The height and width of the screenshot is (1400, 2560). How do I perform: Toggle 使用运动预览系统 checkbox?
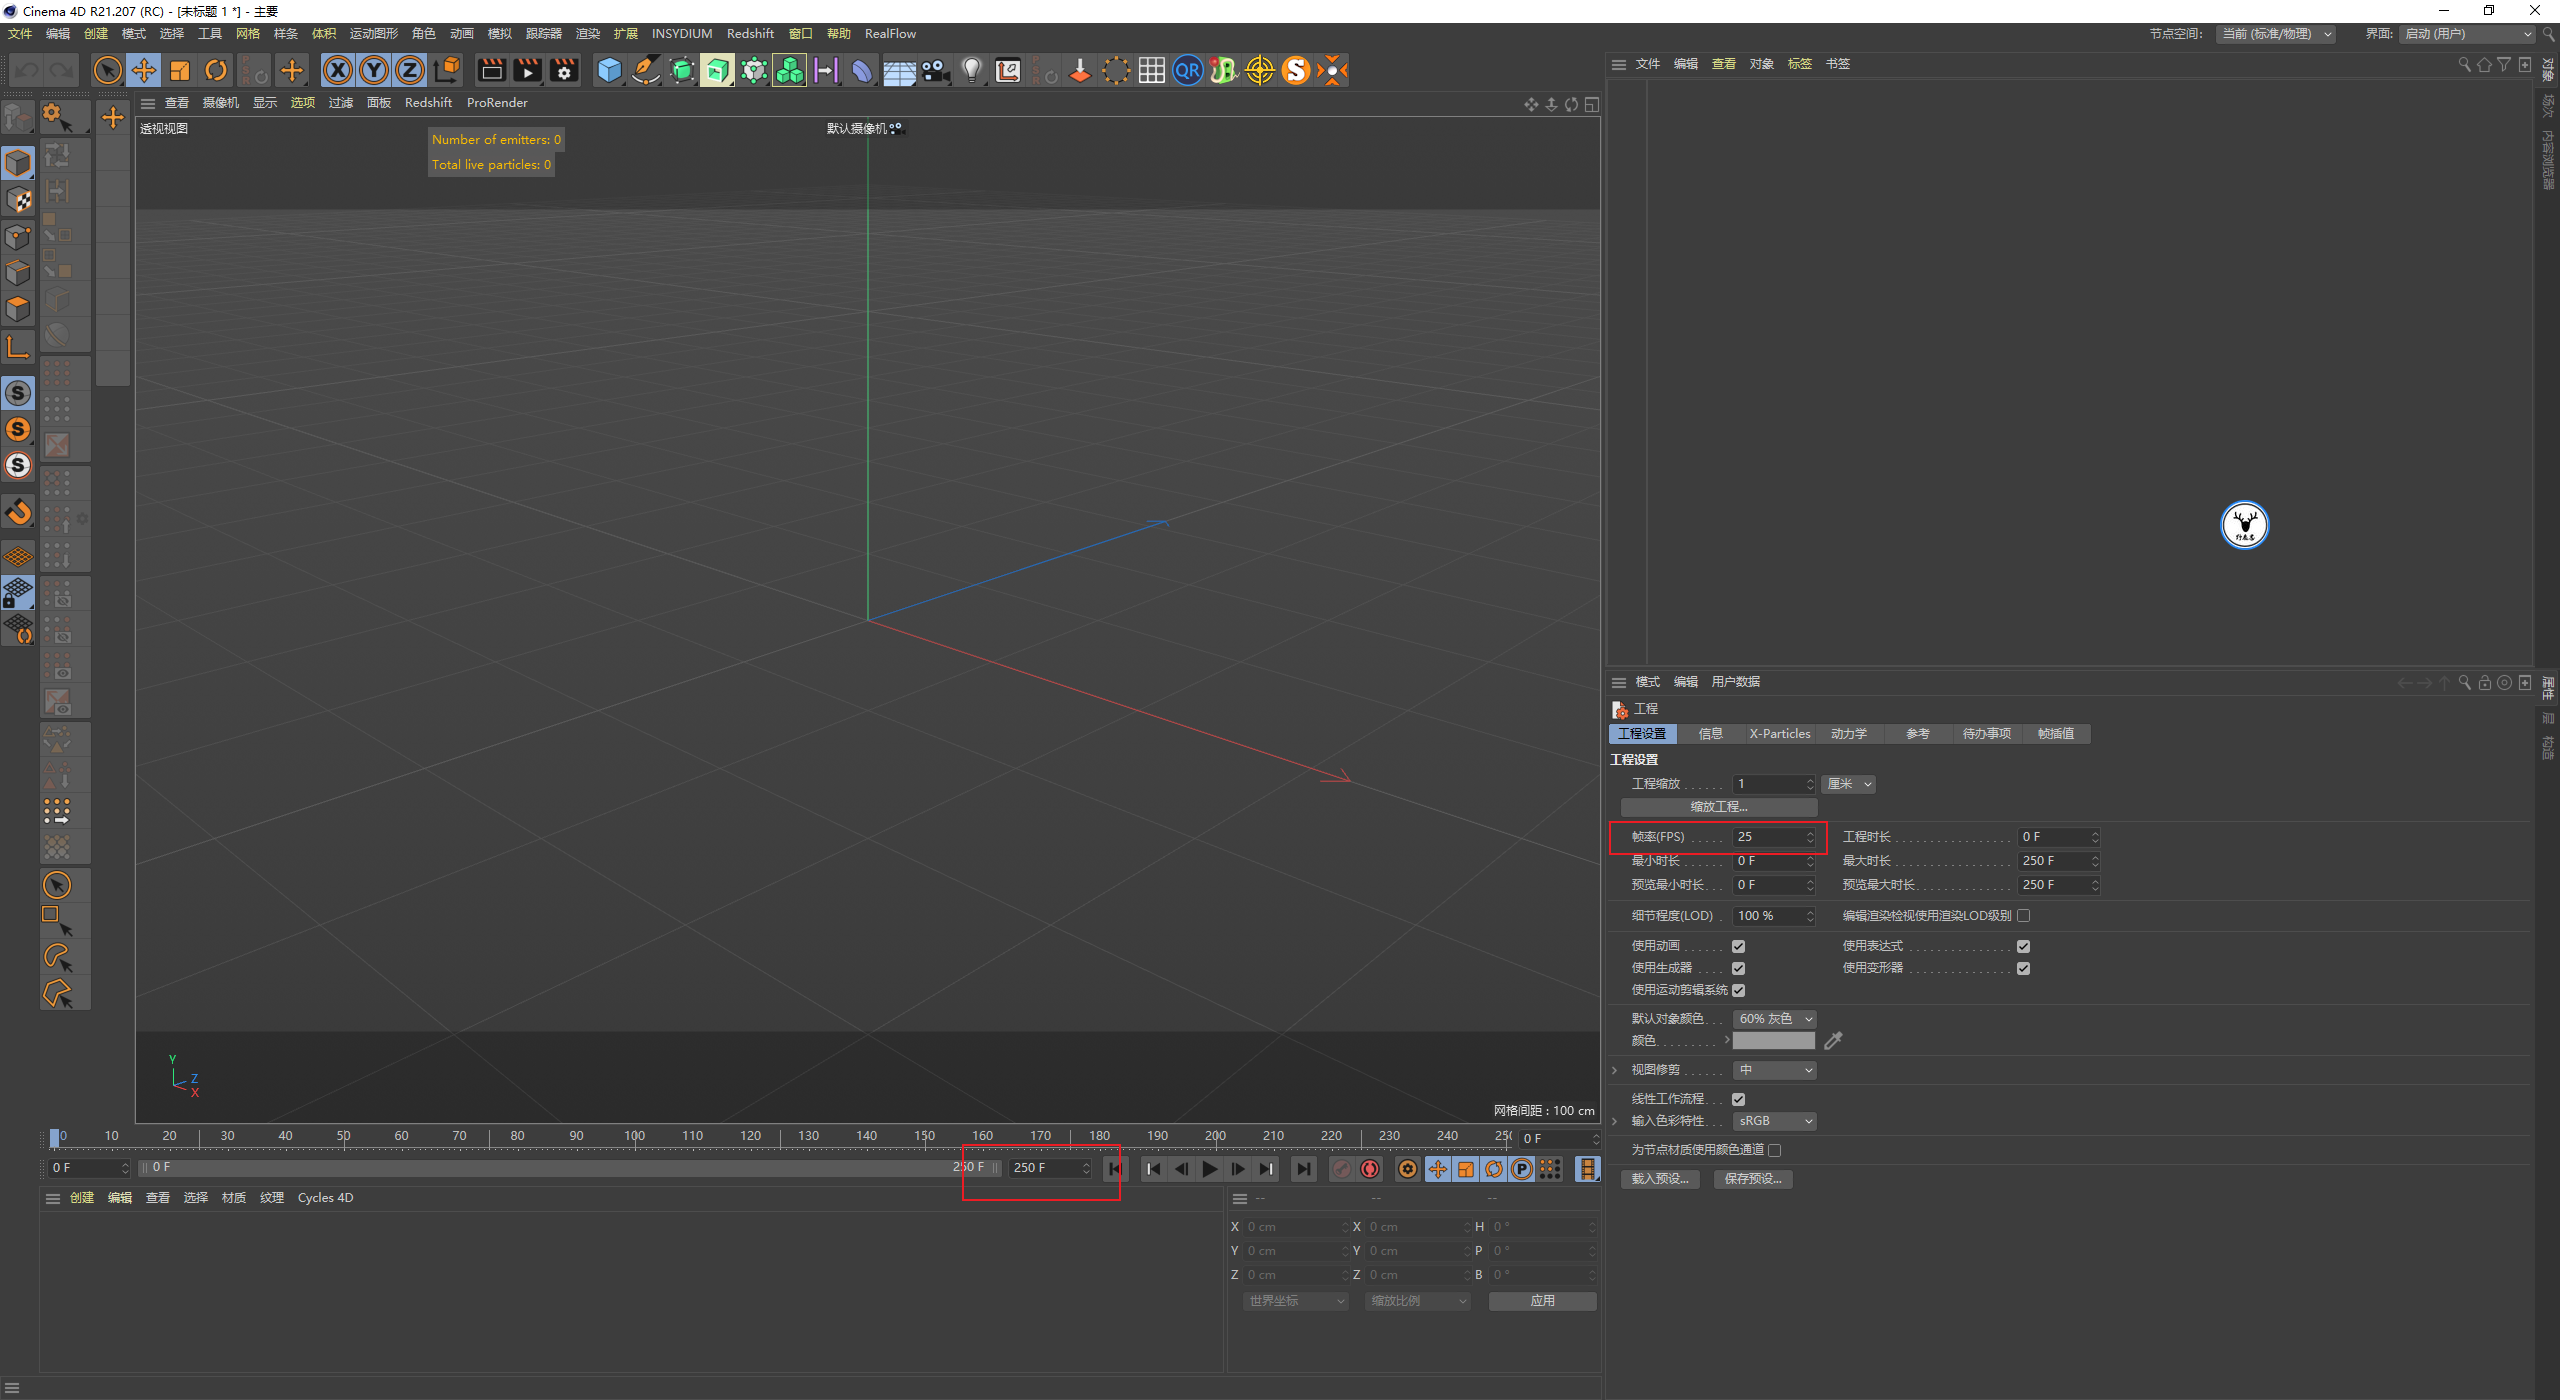tap(1736, 990)
